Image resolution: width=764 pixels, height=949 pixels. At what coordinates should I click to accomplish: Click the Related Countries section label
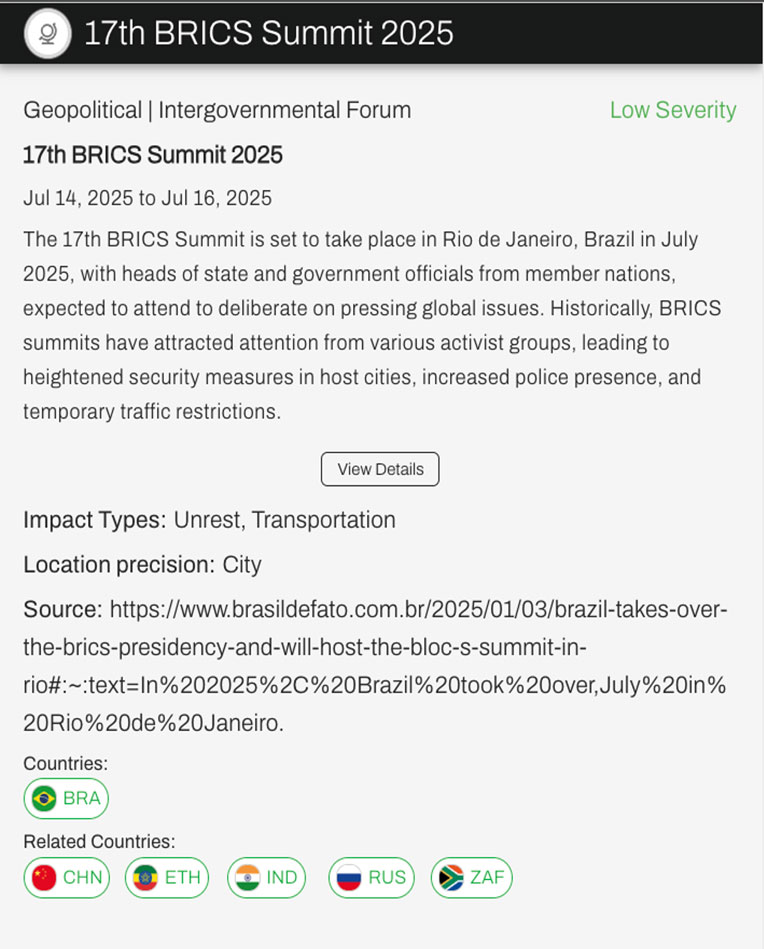coord(99,841)
